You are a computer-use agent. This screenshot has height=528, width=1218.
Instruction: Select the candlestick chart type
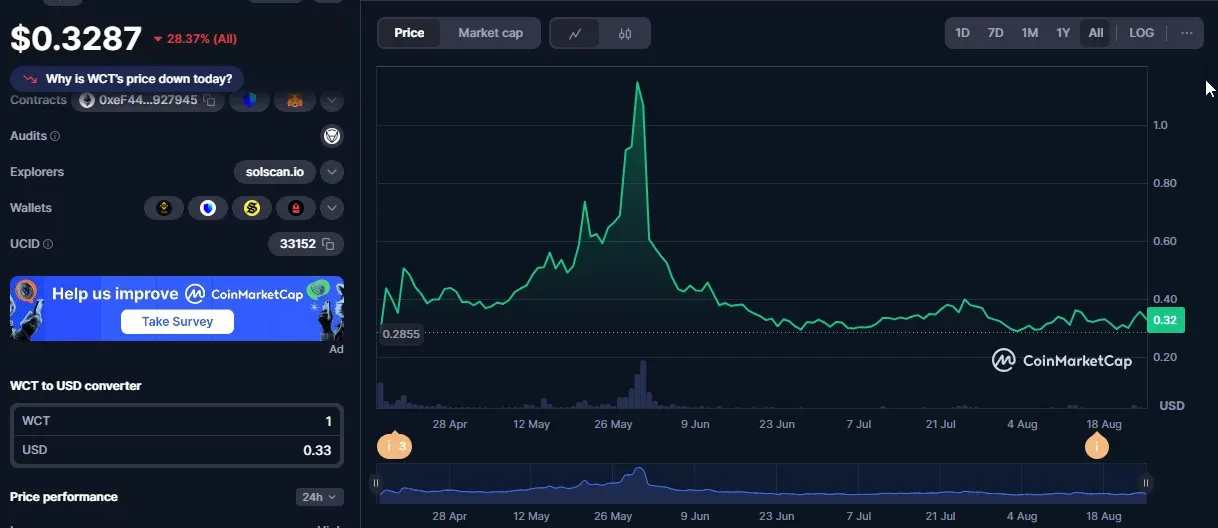(x=625, y=33)
